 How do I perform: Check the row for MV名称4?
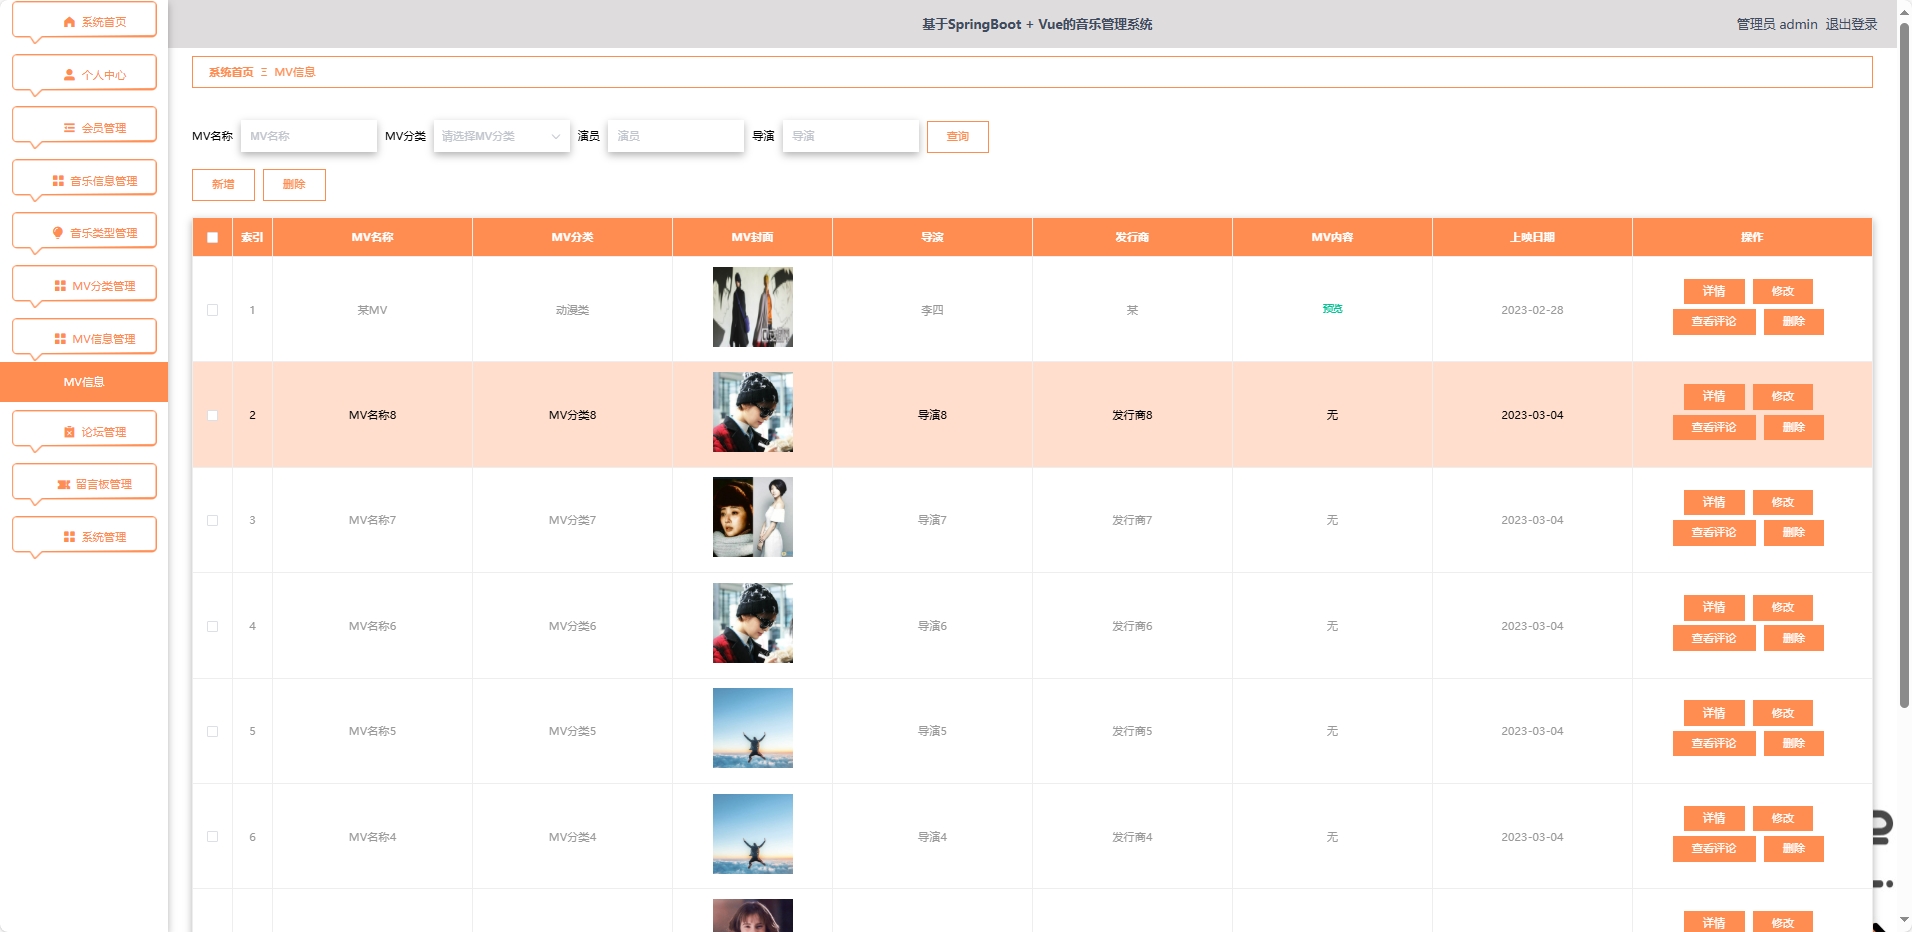click(x=212, y=837)
